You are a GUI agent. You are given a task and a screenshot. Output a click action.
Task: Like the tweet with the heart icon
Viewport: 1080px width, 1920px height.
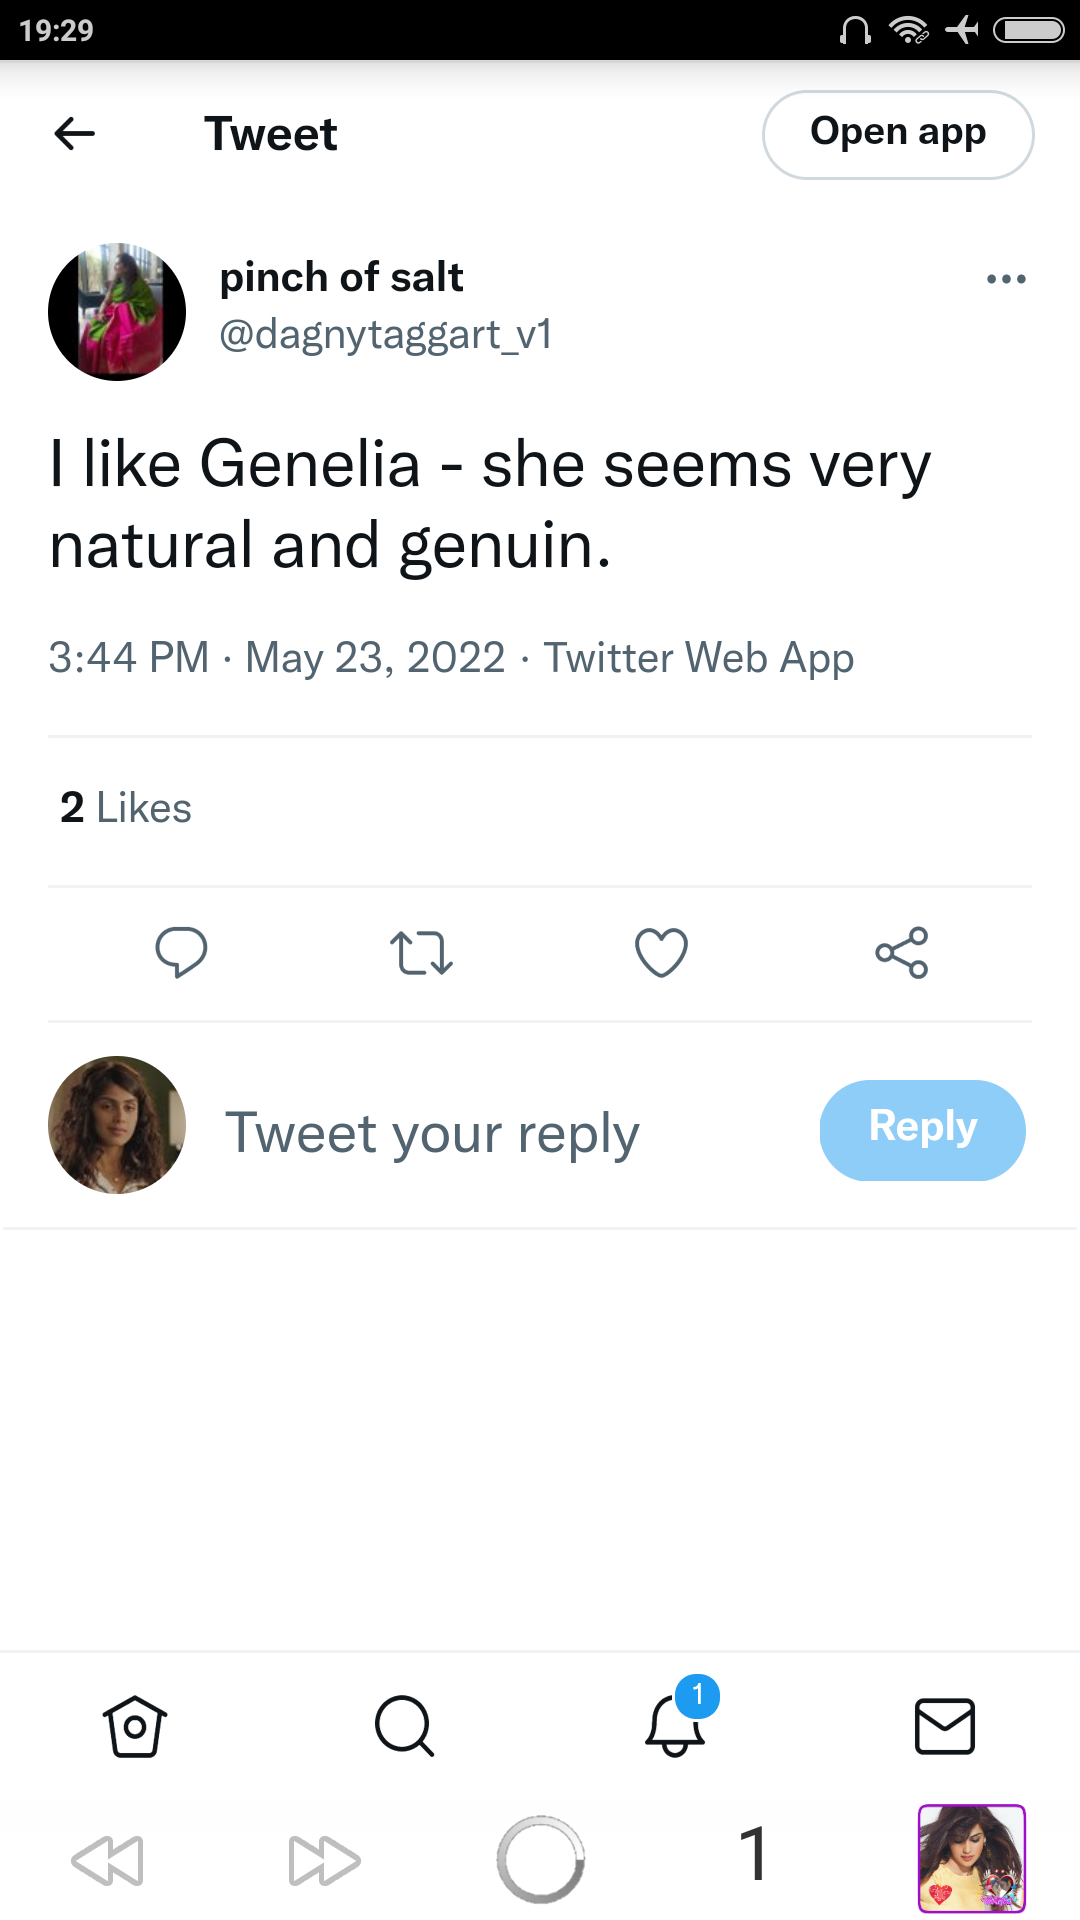point(661,952)
